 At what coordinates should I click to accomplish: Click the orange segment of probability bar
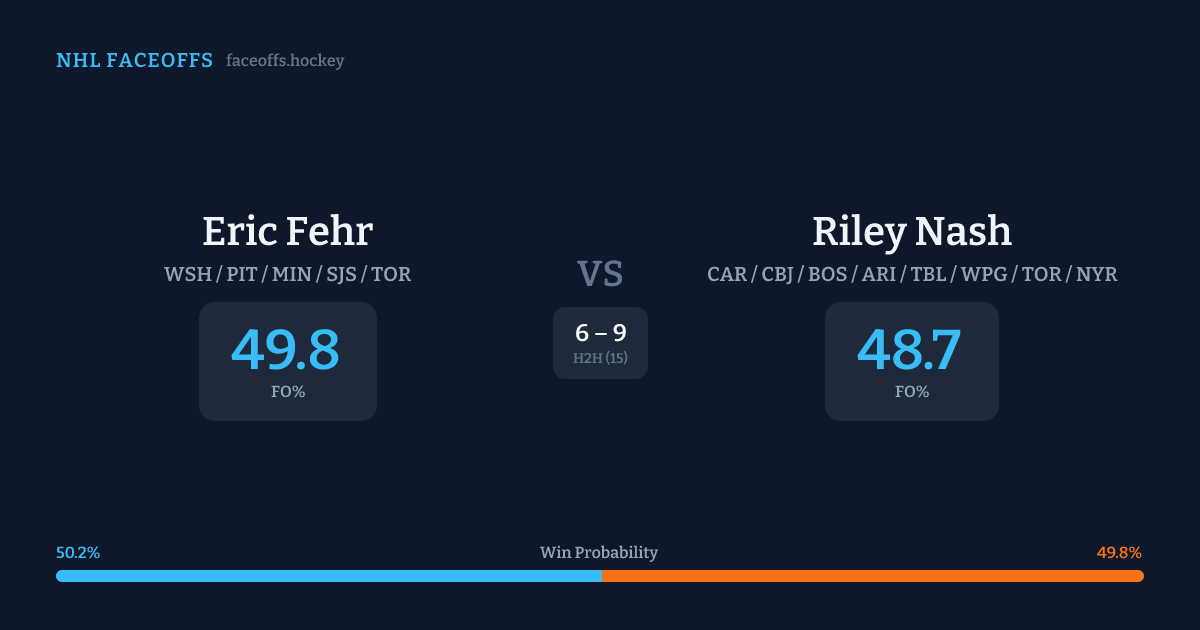pyautogui.click(x=872, y=576)
